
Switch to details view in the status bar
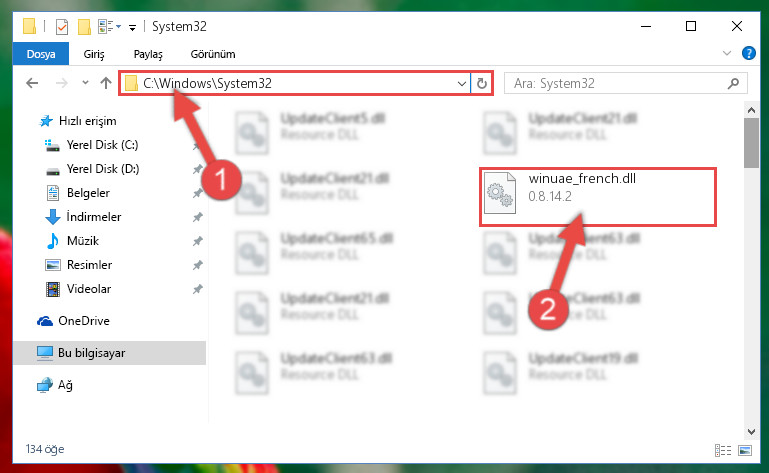point(723,450)
